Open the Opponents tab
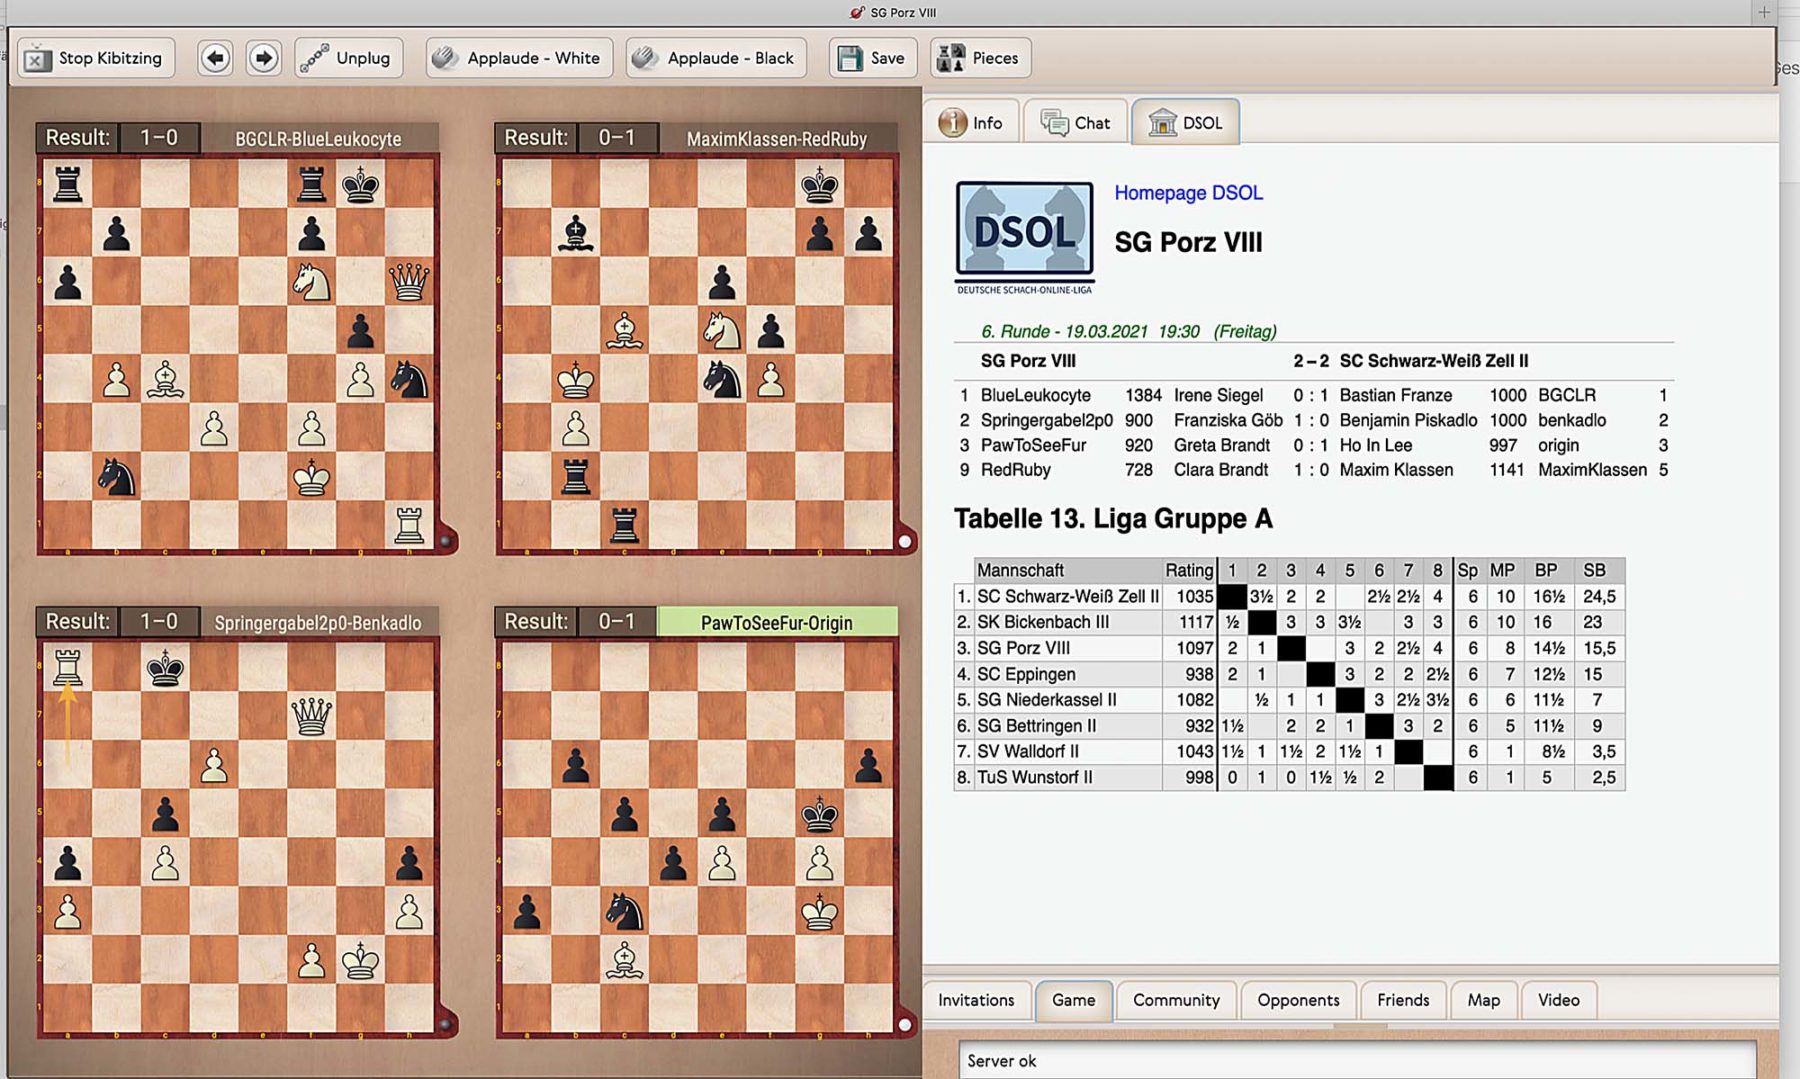The width and height of the screenshot is (1800, 1079). coord(1298,1000)
